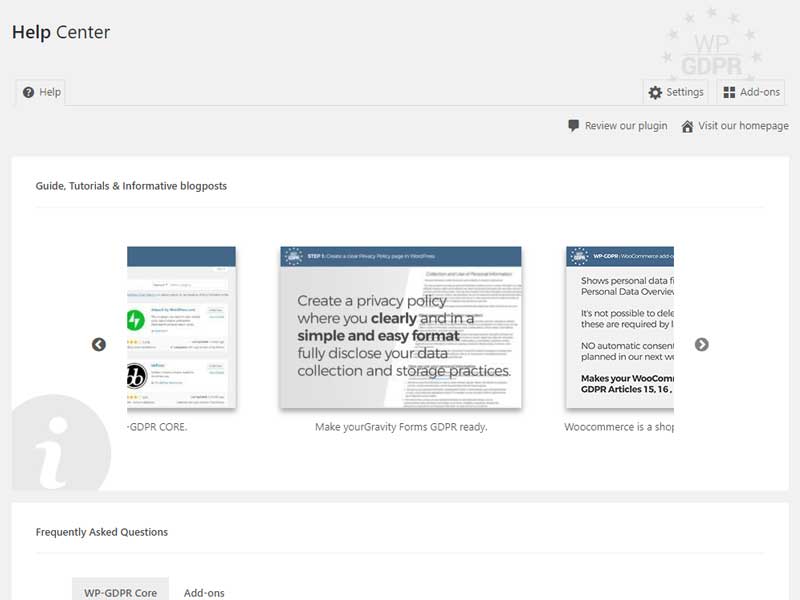The height and width of the screenshot is (600, 800).
Task: Click Review our plugin link
Action: [x=618, y=126]
